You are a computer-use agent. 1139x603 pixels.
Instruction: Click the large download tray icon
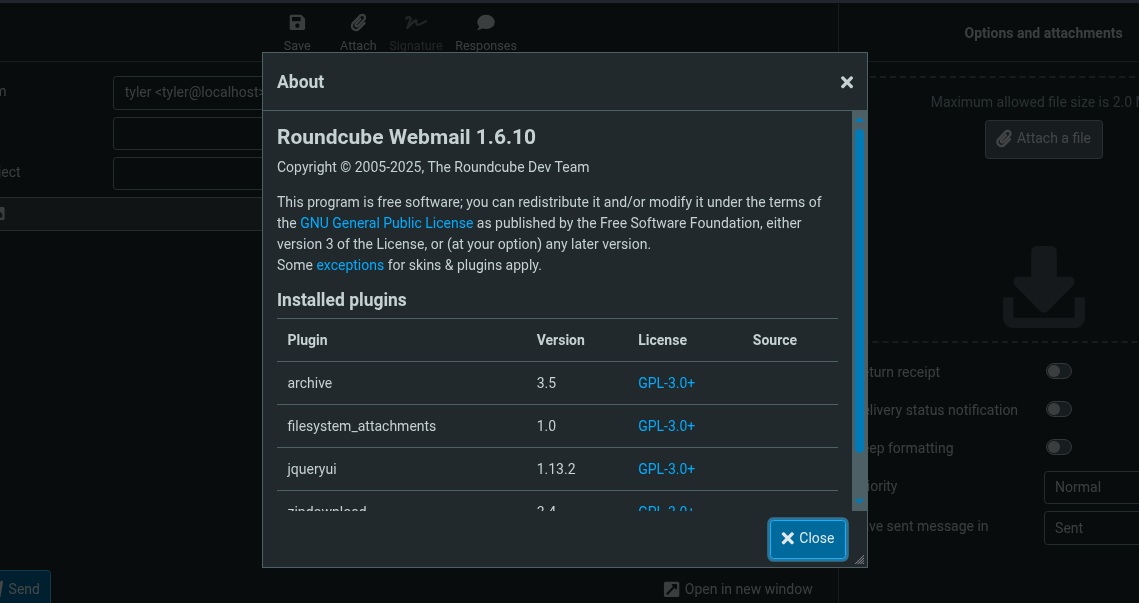tap(1044, 288)
